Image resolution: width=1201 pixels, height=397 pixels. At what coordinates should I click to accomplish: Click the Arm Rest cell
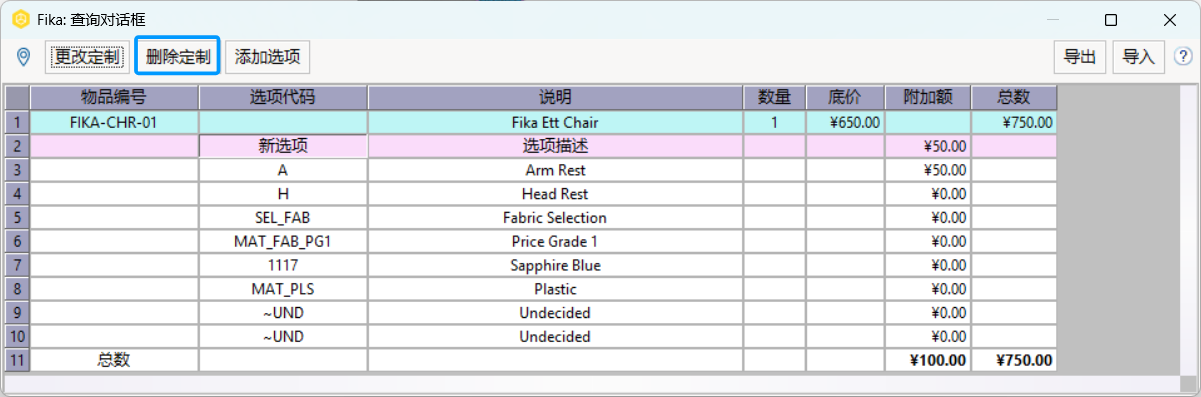tap(555, 170)
